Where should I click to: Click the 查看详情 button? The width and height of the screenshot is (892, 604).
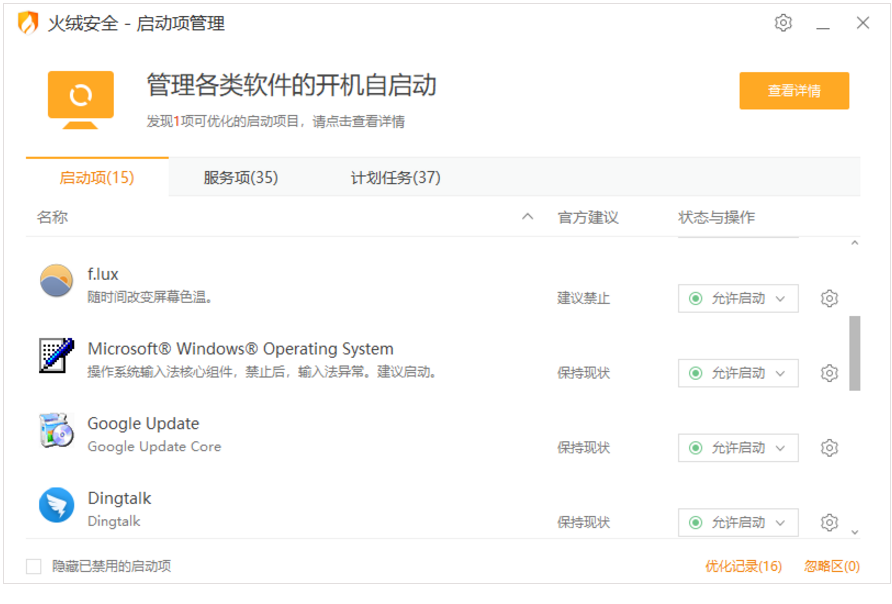point(794,91)
